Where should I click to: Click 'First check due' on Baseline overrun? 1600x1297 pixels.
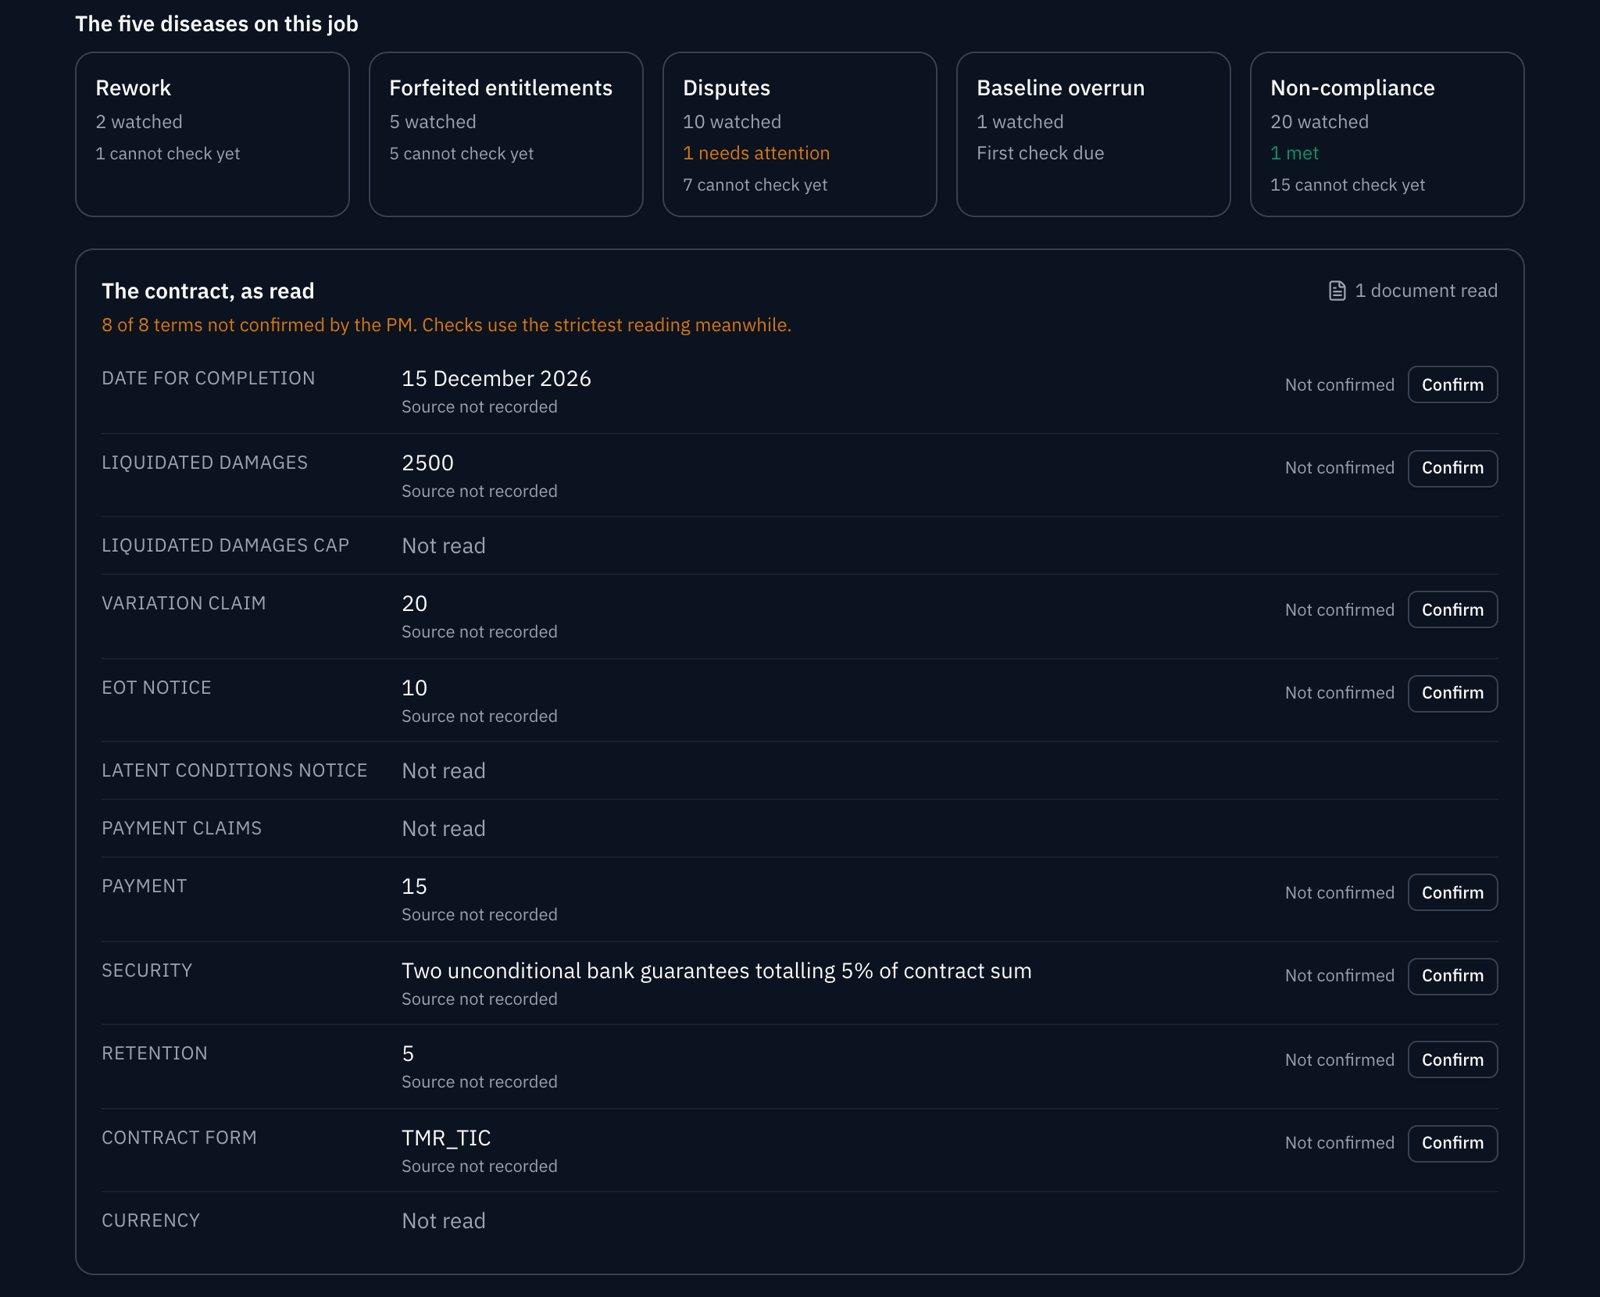(1040, 153)
